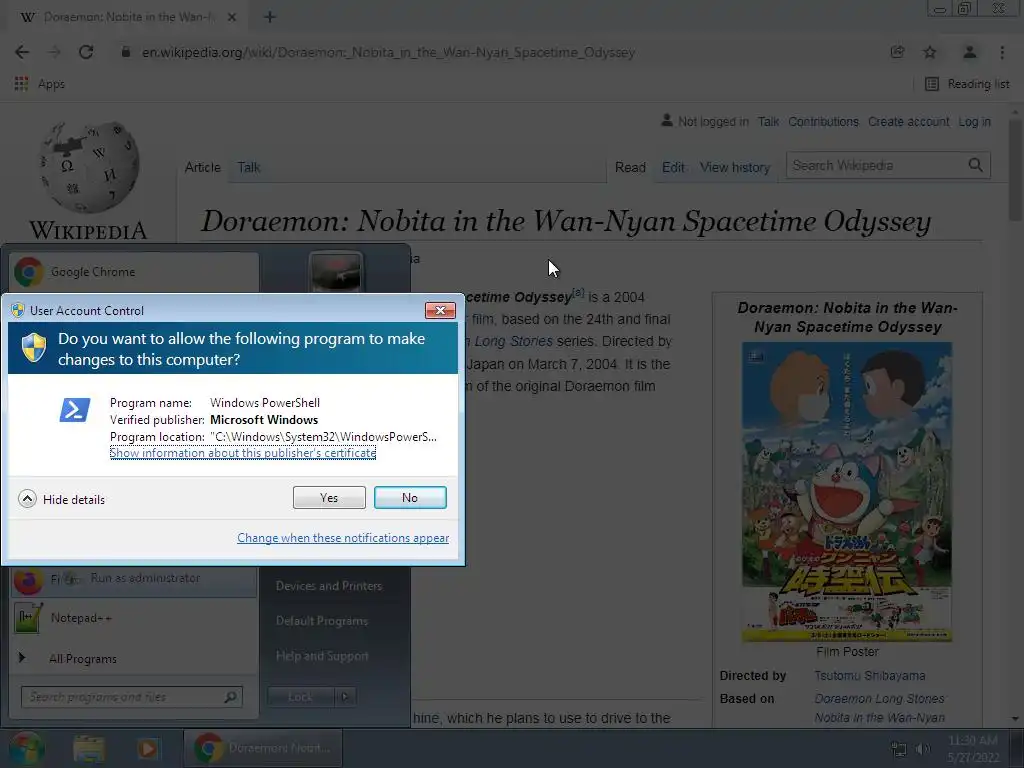Select the Edit tab
Screen dimensions: 1024x768
(x=673, y=168)
